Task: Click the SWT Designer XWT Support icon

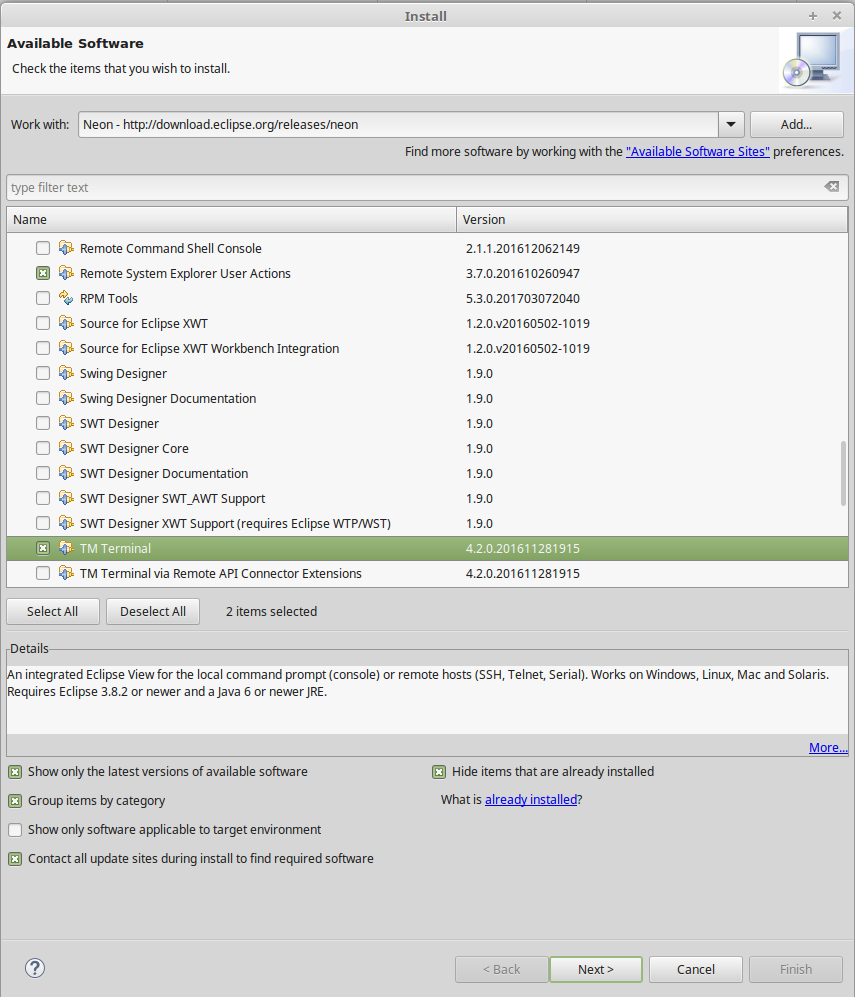Action: (66, 523)
